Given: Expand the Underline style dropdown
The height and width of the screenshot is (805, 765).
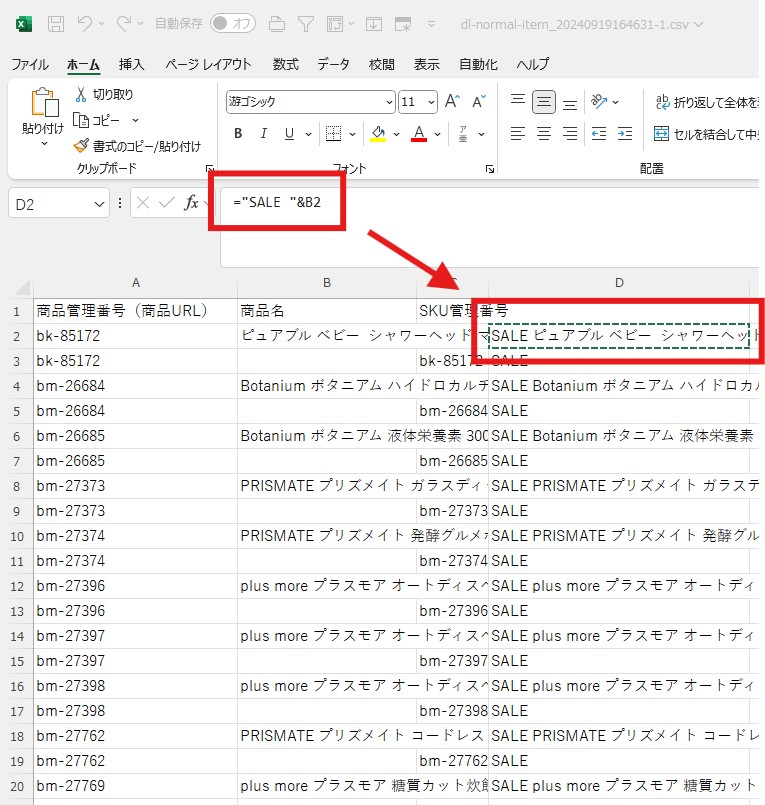Looking at the screenshot, I should click(309, 134).
